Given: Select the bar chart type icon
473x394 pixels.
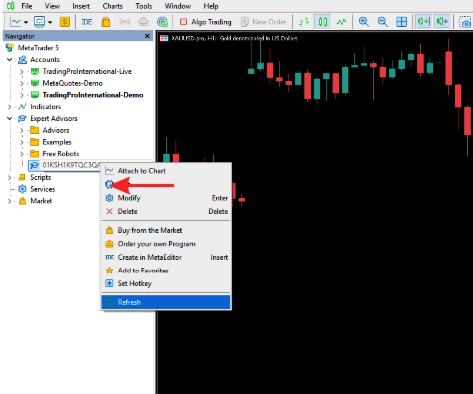Looking at the screenshot, I should 304,22.
